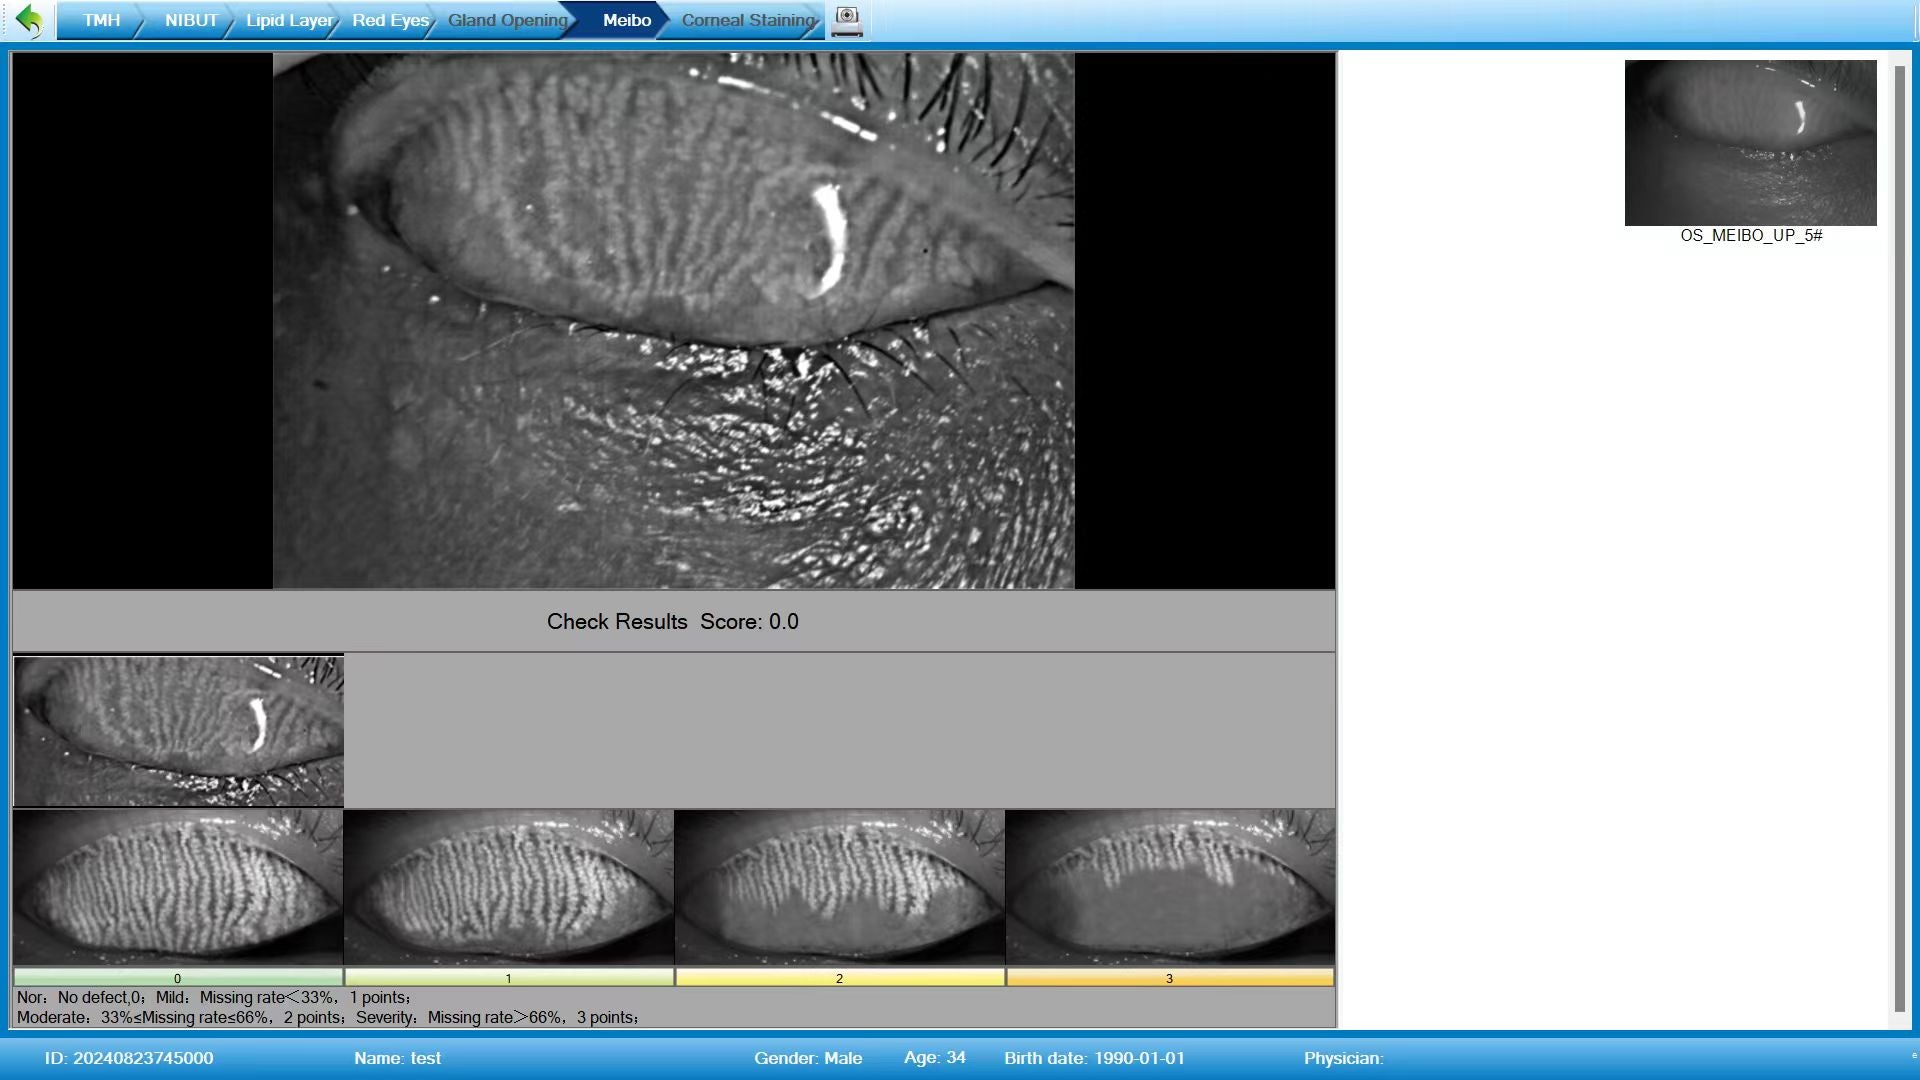Viewport: 1920px width, 1080px height.
Task: Select the OS_MEIBO_UP_5# thumbnail image
Action: click(1750, 143)
